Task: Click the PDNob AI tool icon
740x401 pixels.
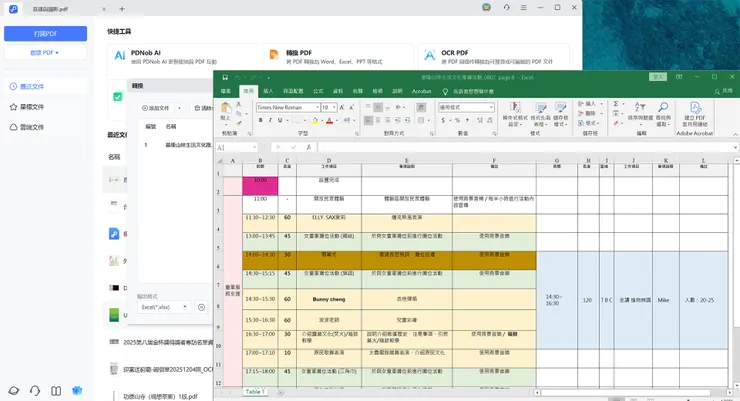Action: [120, 56]
